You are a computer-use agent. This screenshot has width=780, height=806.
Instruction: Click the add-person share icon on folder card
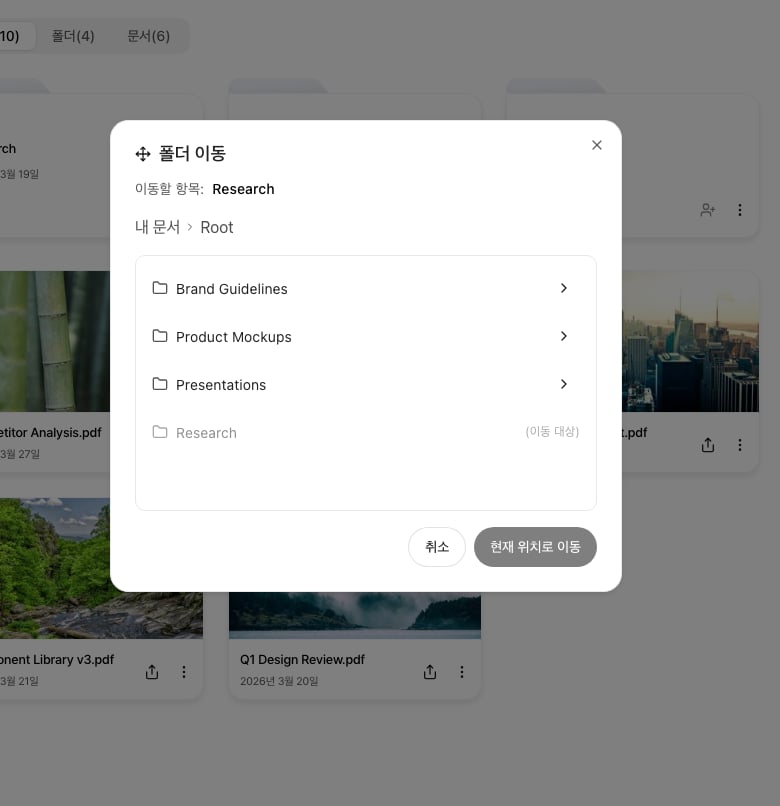pyautogui.click(x=708, y=210)
